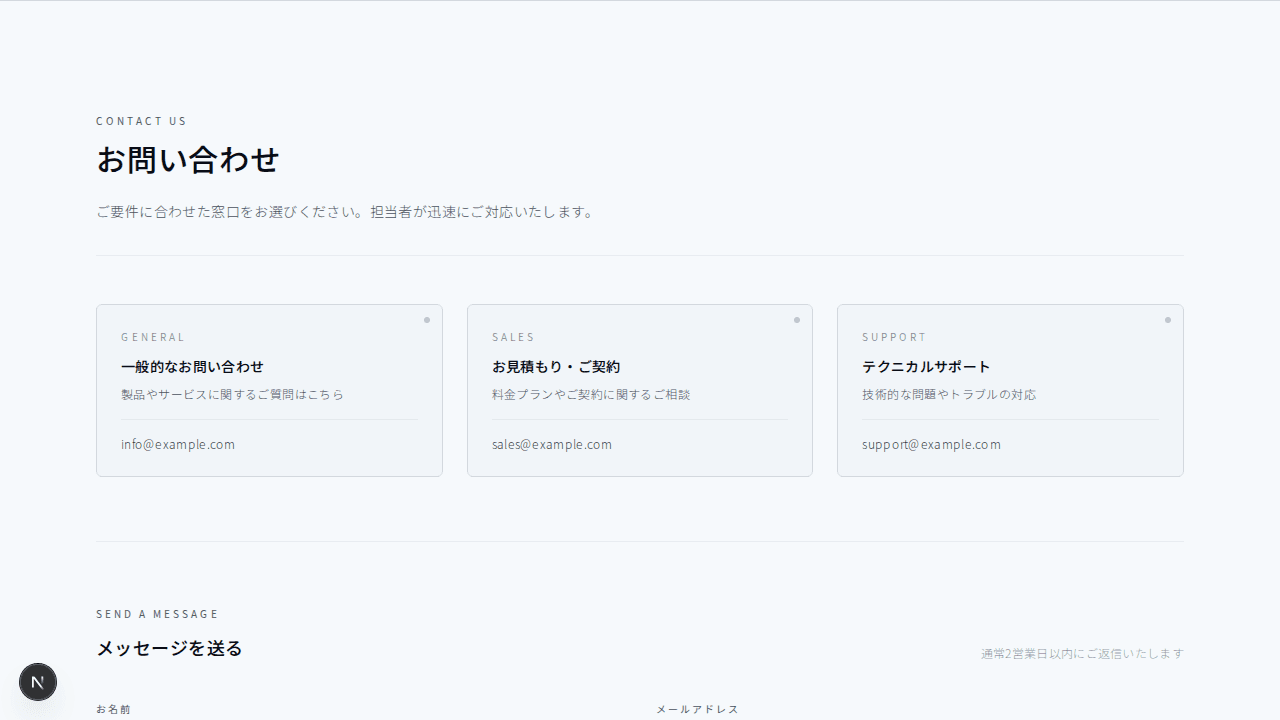This screenshot has width=1280, height=720.
Task: Click the dot indicator on the Sales card
Action: click(x=797, y=320)
